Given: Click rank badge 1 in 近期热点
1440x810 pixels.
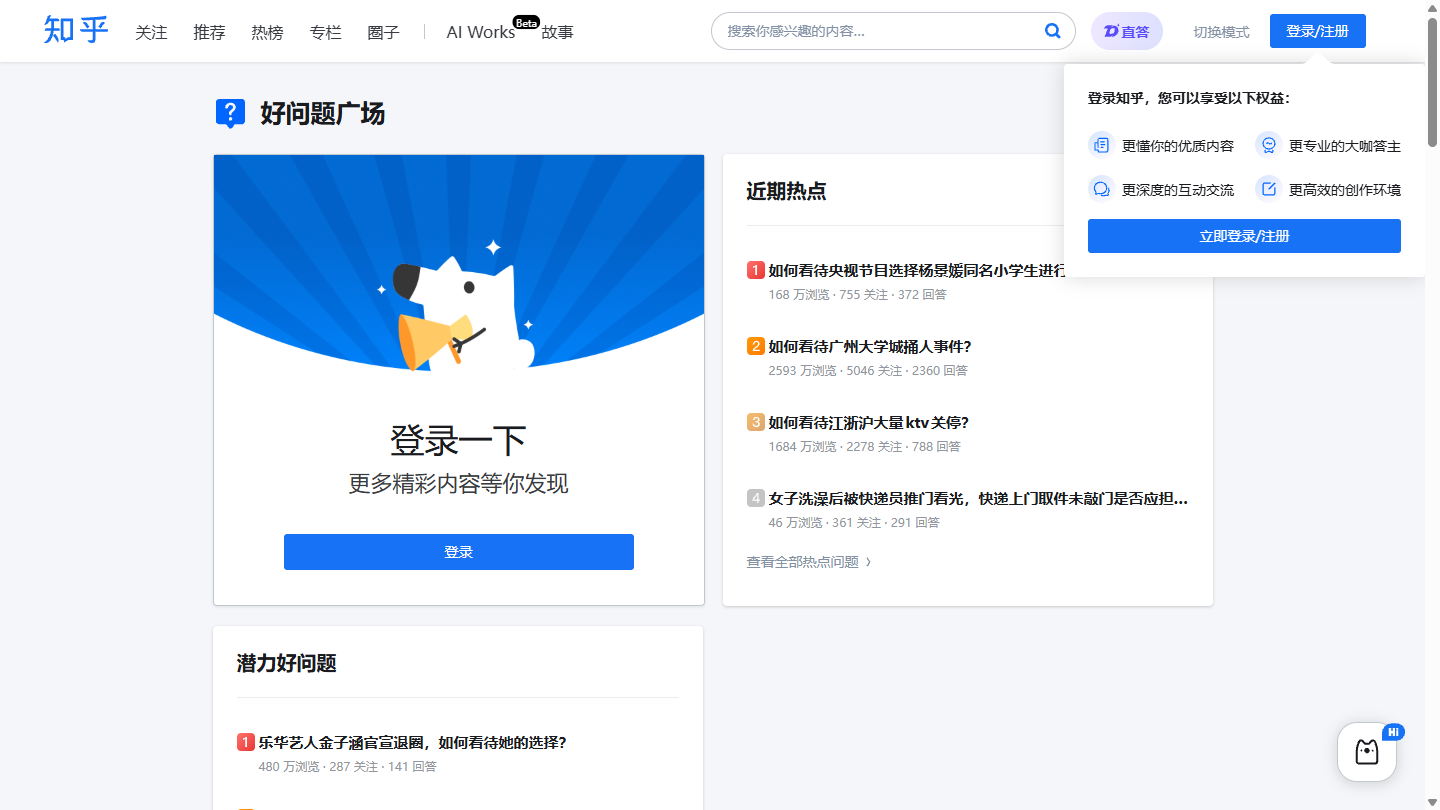Looking at the screenshot, I should pos(756,270).
